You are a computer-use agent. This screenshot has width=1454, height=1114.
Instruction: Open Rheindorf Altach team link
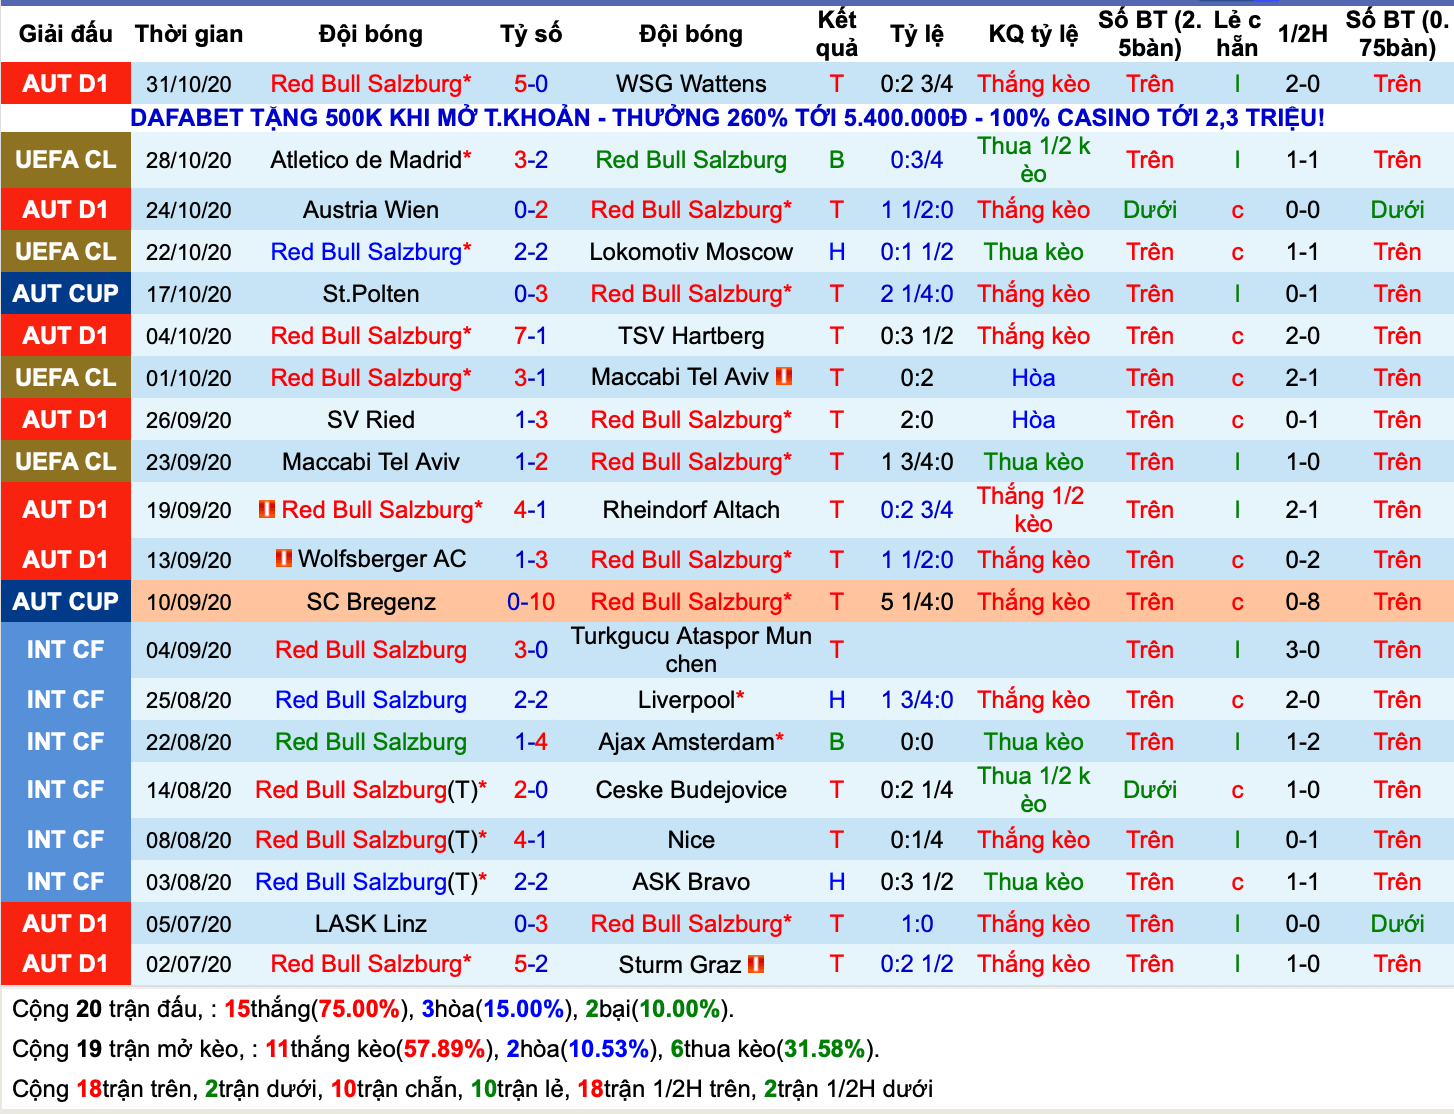pos(691,510)
